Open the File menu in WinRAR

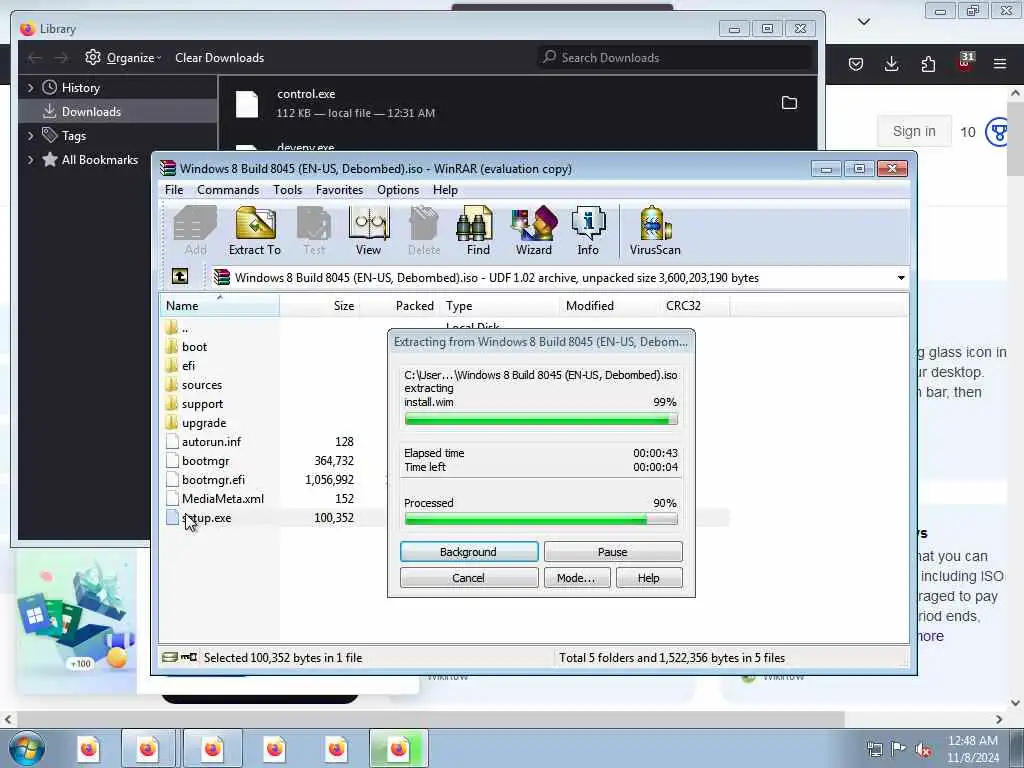tap(174, 190)
